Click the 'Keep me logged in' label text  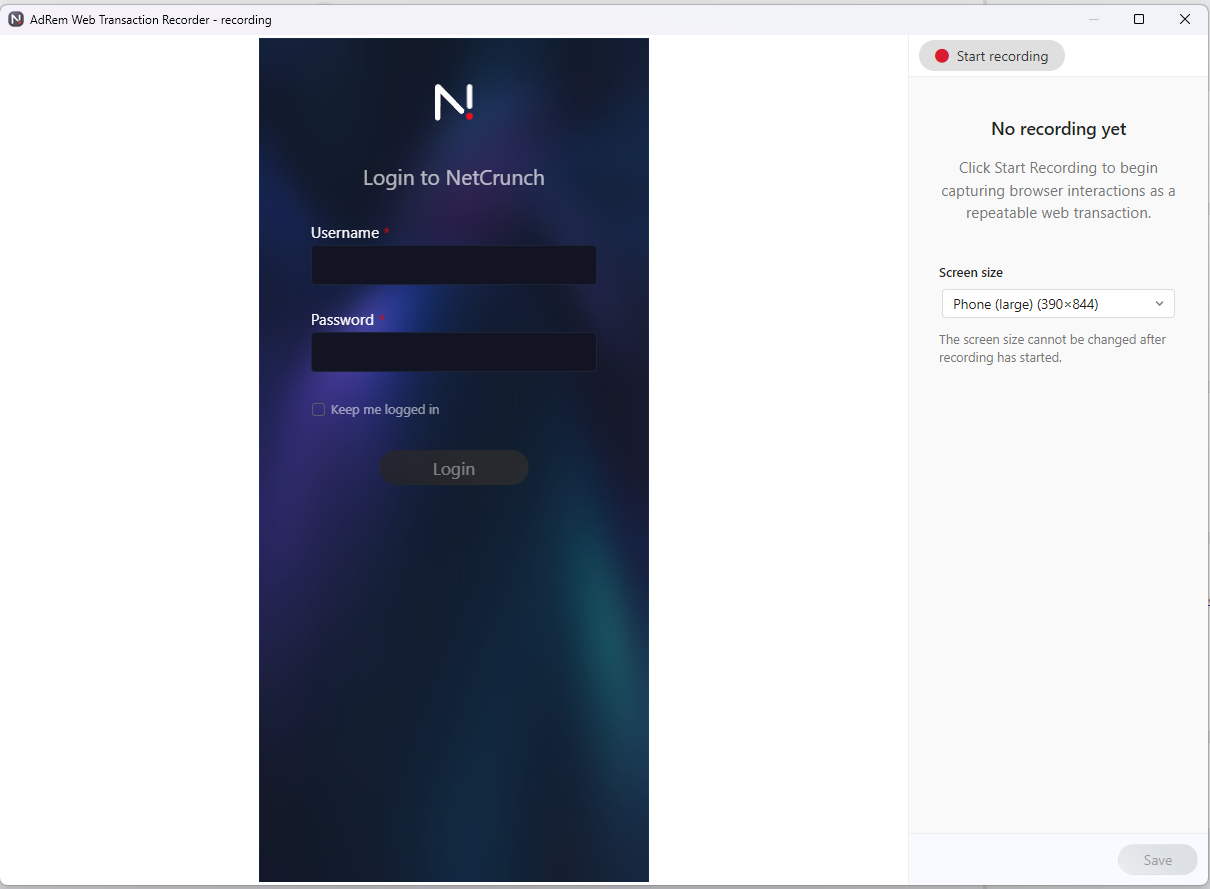[385, 409]
